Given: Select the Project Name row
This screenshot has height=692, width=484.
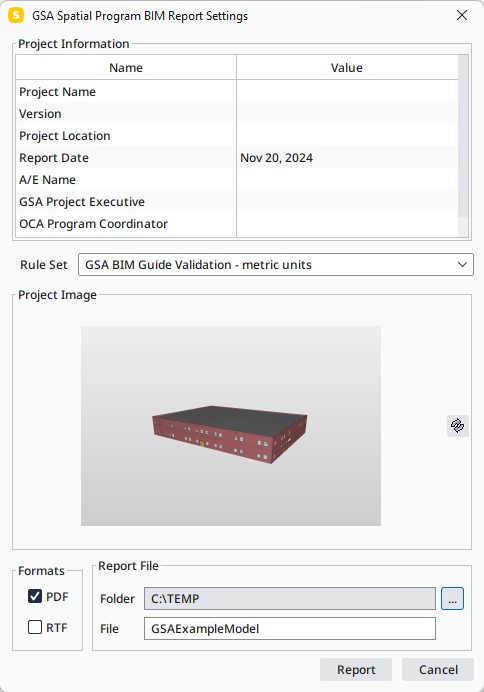Looking at the screenshot, I should [236, 91].
